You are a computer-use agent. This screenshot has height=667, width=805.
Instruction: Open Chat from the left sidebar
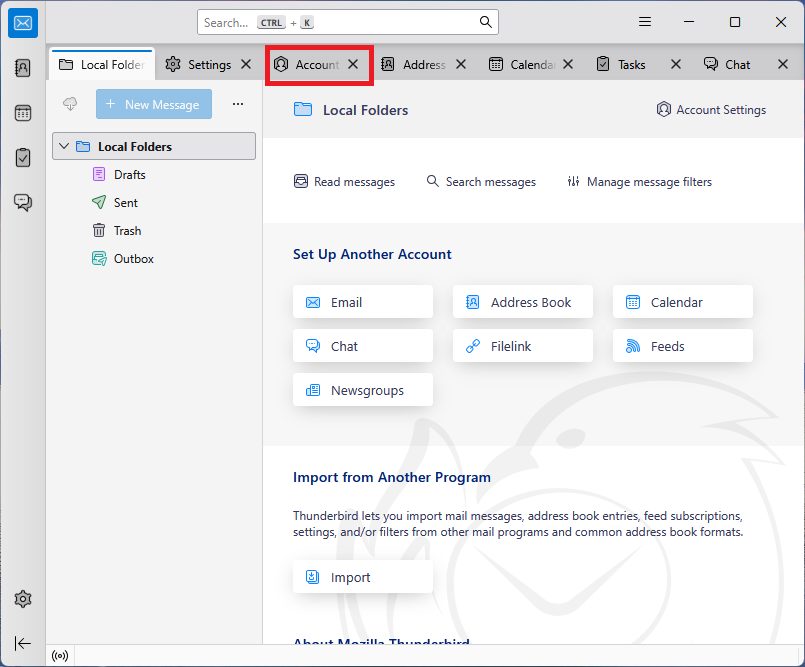(x=23, y=202)
